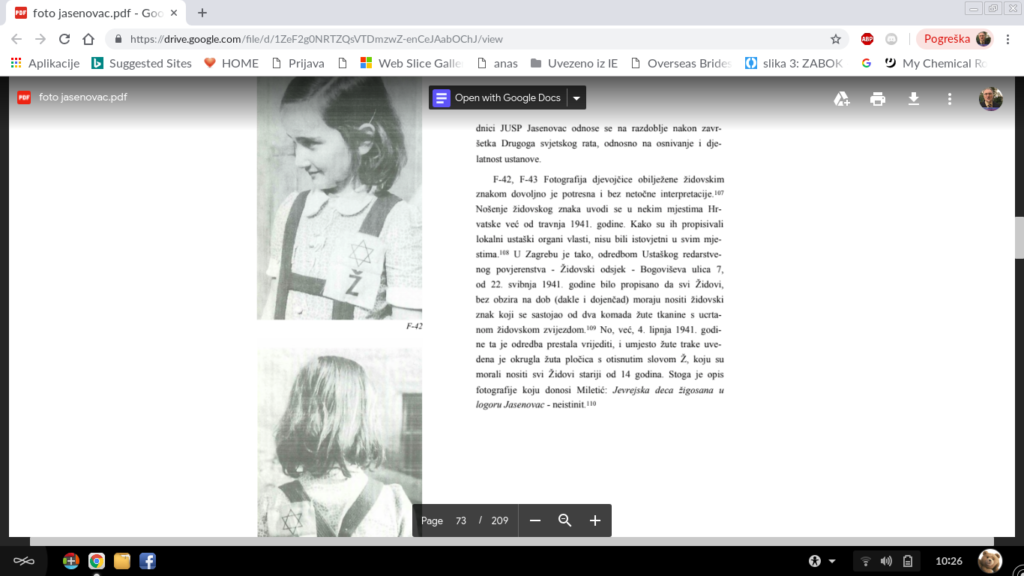The width and height of the screenshot is (1024, 576).
Task: Open the Suggested Sites bookmark
Action: tap(141, 63)
